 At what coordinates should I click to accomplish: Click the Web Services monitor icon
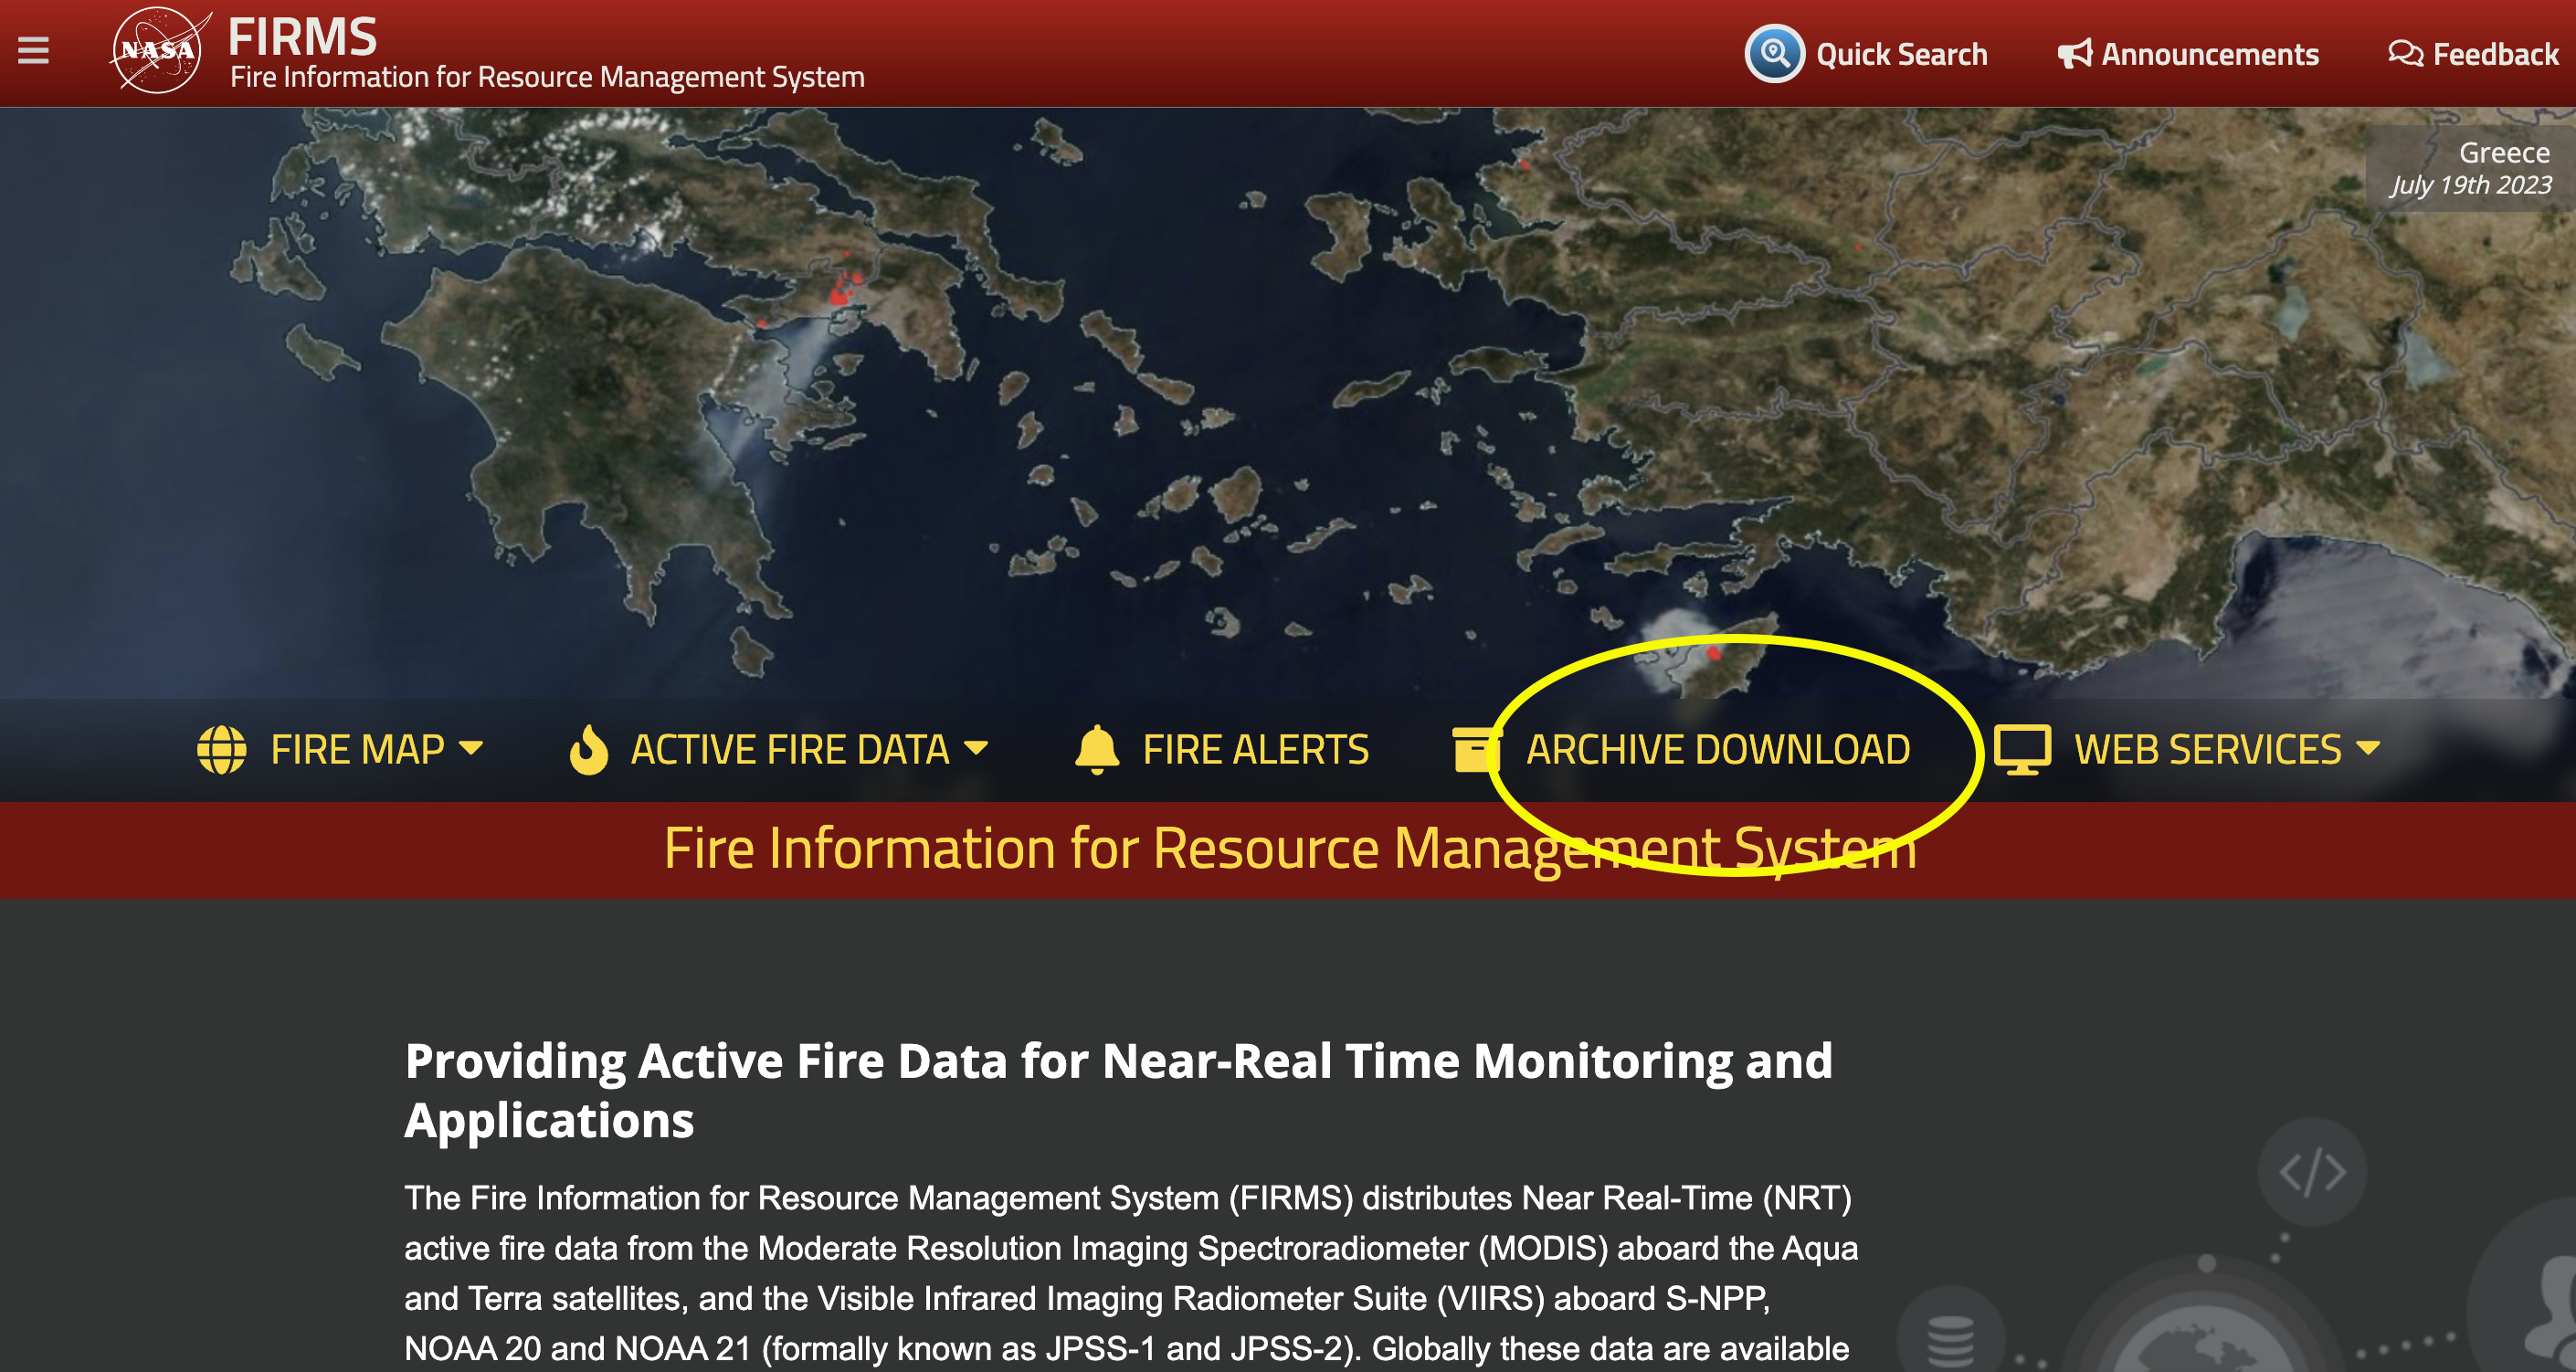(2022, 750)
